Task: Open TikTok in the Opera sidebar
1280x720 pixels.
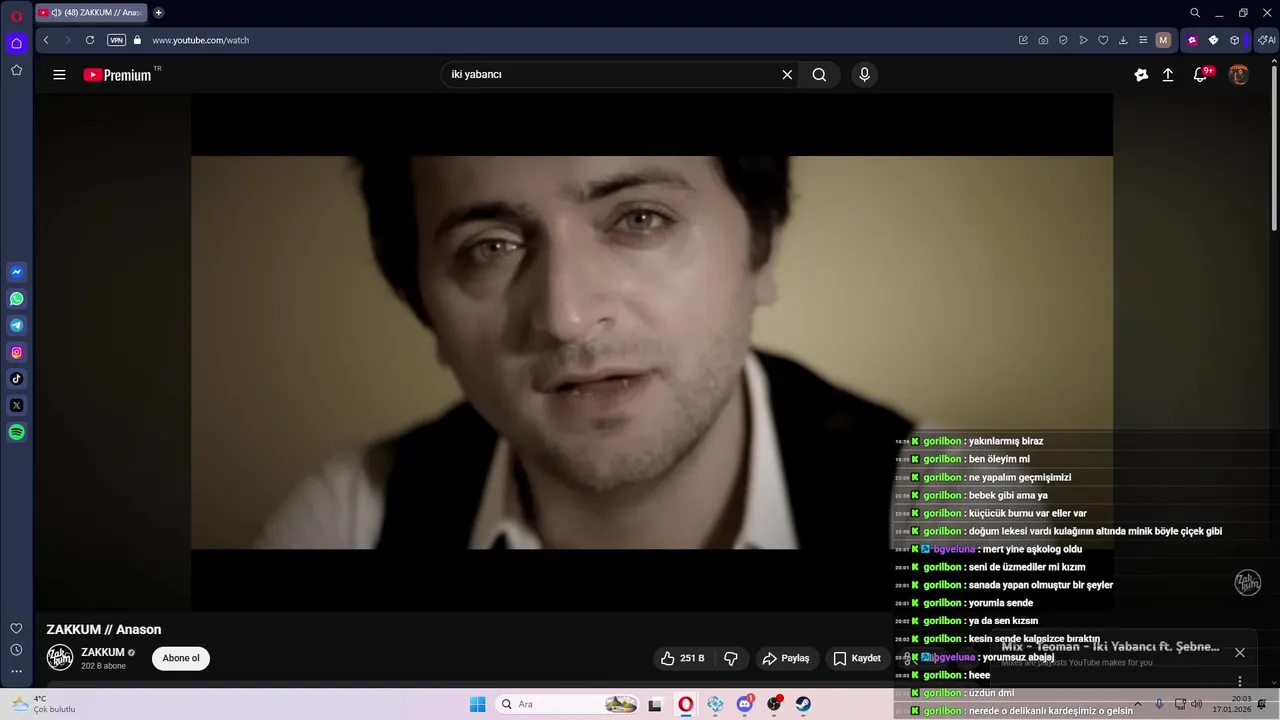Action: pos(17,379)
